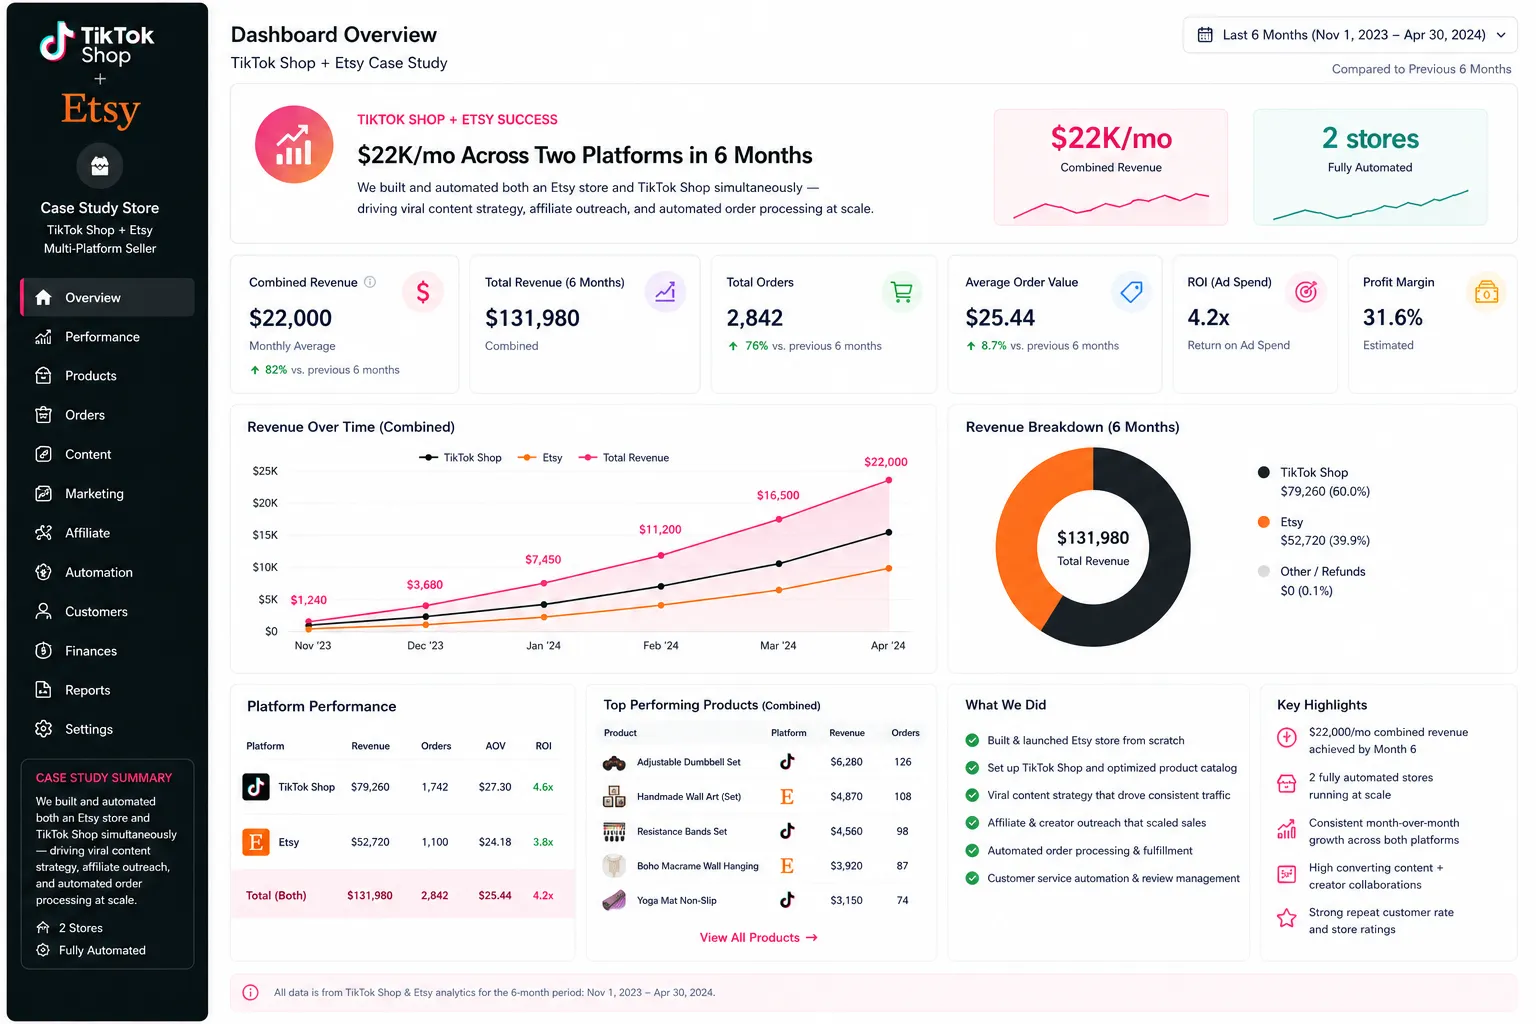Click the shopping cart icon on Total Orders
The width and height of the screenshot is (1536, 1024).
click(902, 292)
